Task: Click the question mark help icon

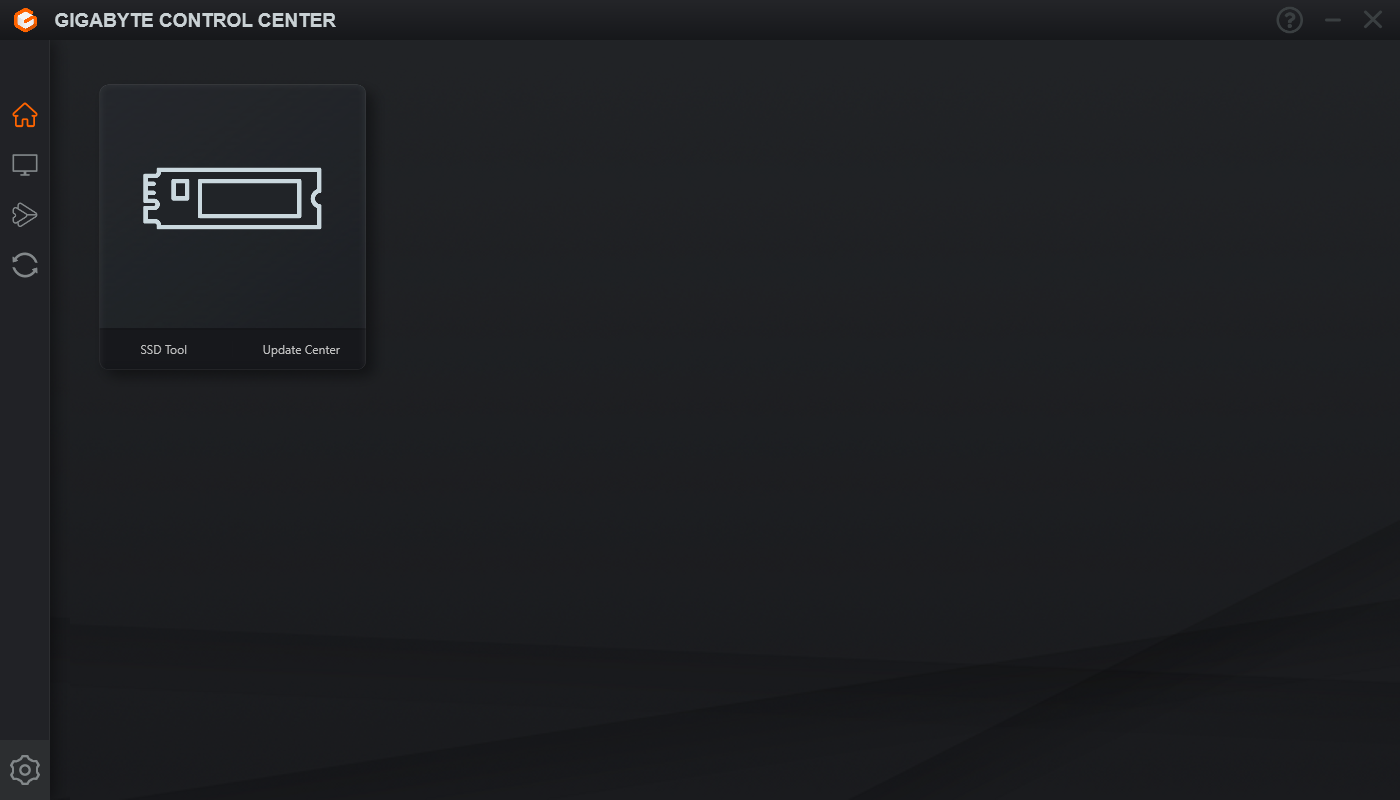Action: pos(1290,20)
